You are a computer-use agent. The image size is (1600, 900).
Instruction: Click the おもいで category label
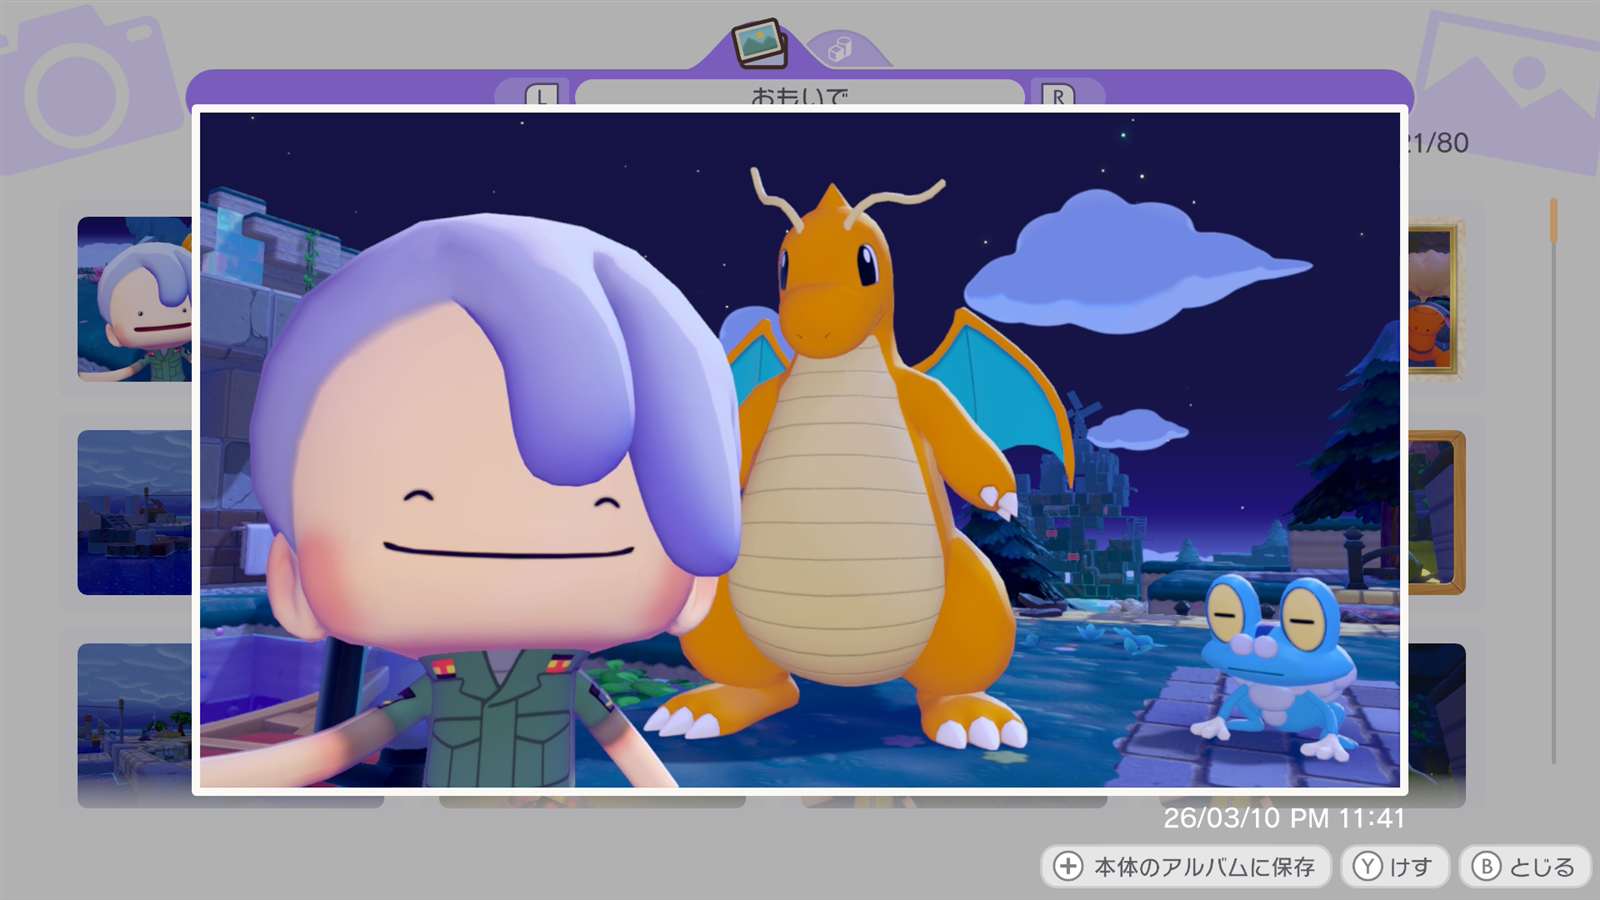pos(799,94)
